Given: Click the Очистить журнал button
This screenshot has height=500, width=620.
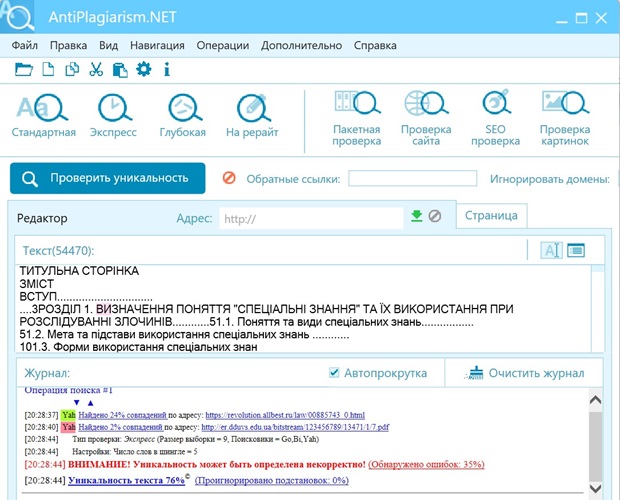Looking at the screenshot, I should click(x=526, y=373).
